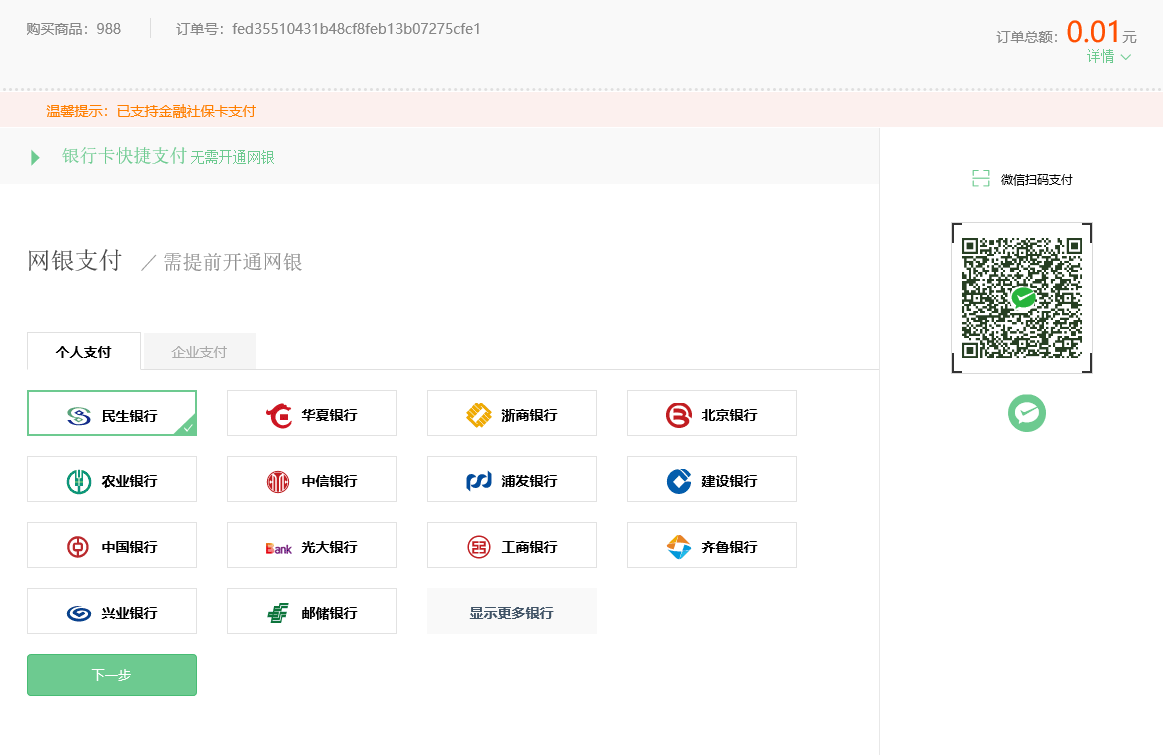Viewport: 1163px width, 755px height.
Task: Expand 显示更多银行 to show more banks
Action: [x=511, y=611]
